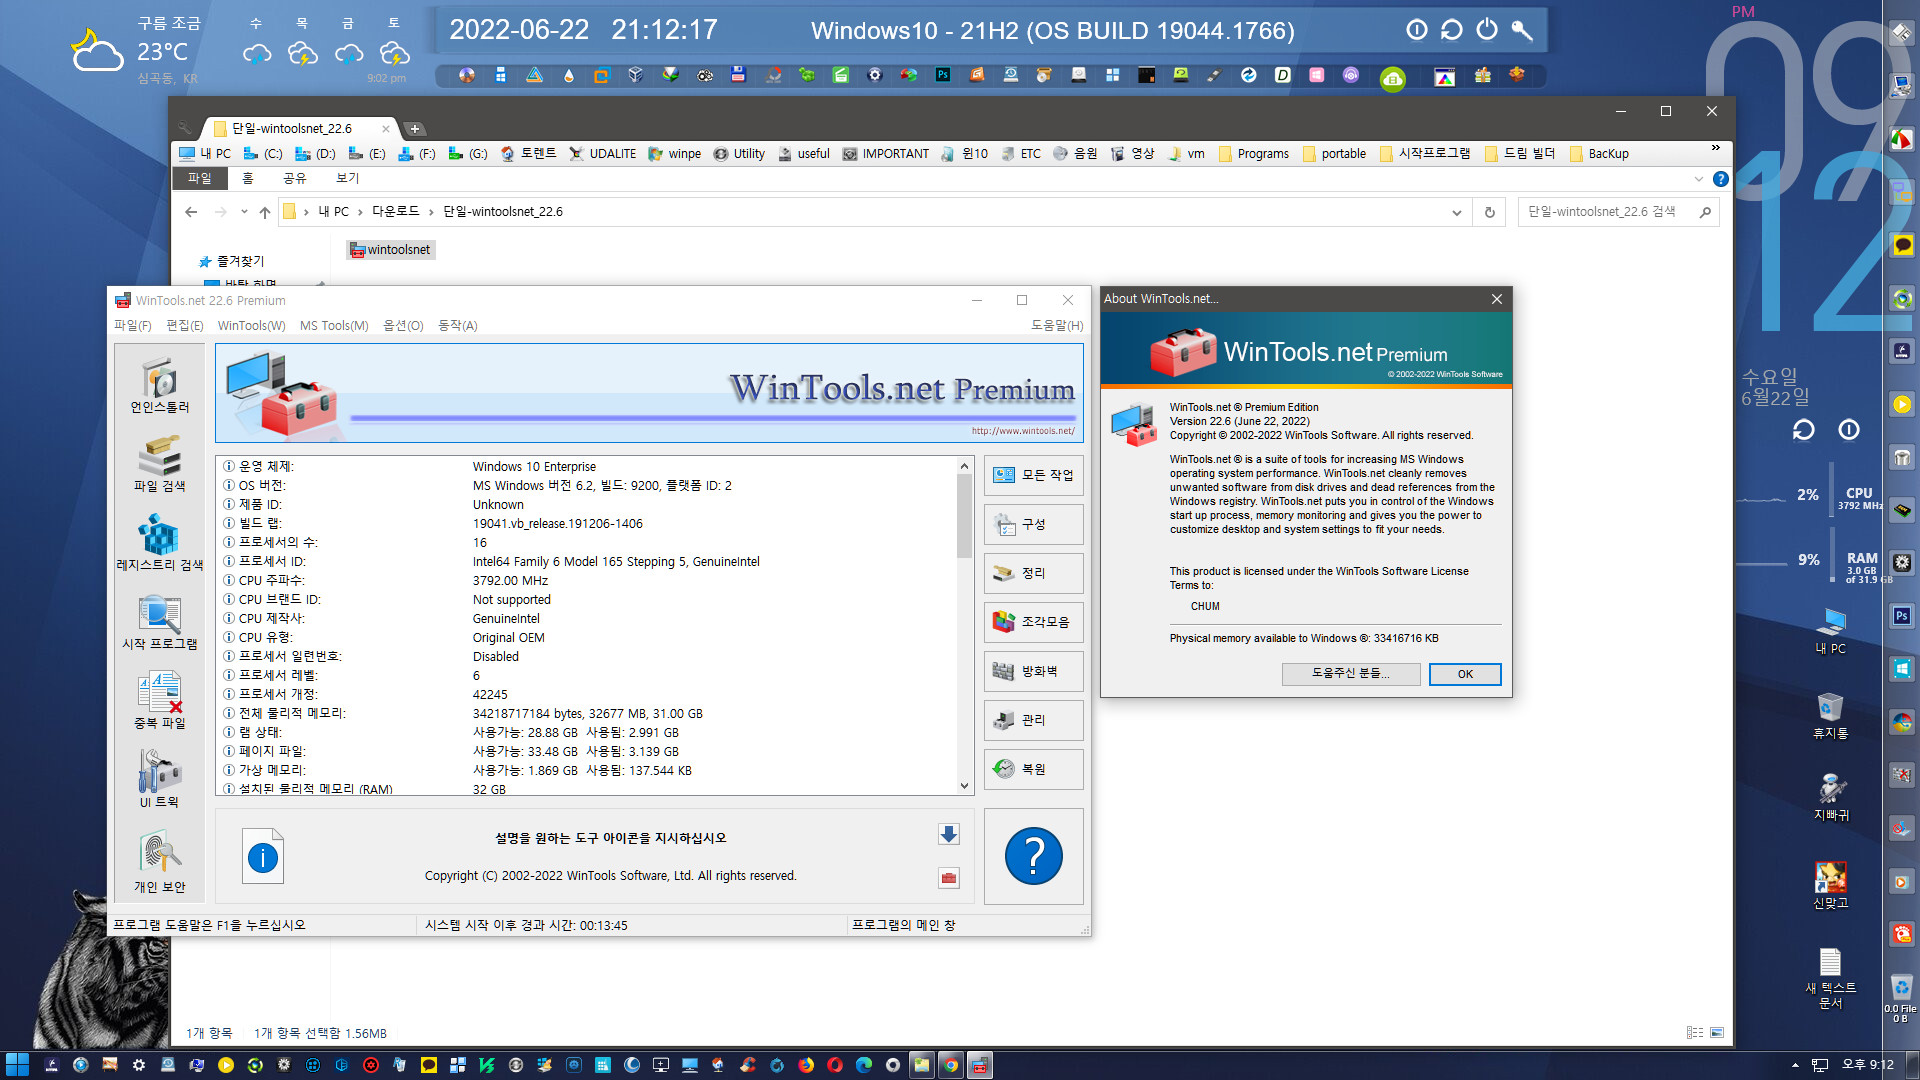Click the big blue help question mark
This screenshot has width=1920, height=1080.
click(x=1033, y=857)
